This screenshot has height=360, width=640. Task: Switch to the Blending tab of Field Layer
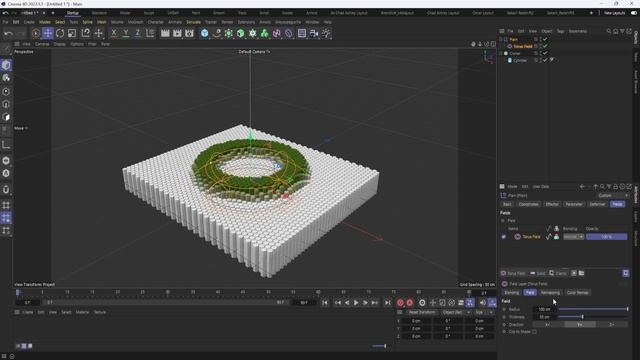click(x=511, y=293)
